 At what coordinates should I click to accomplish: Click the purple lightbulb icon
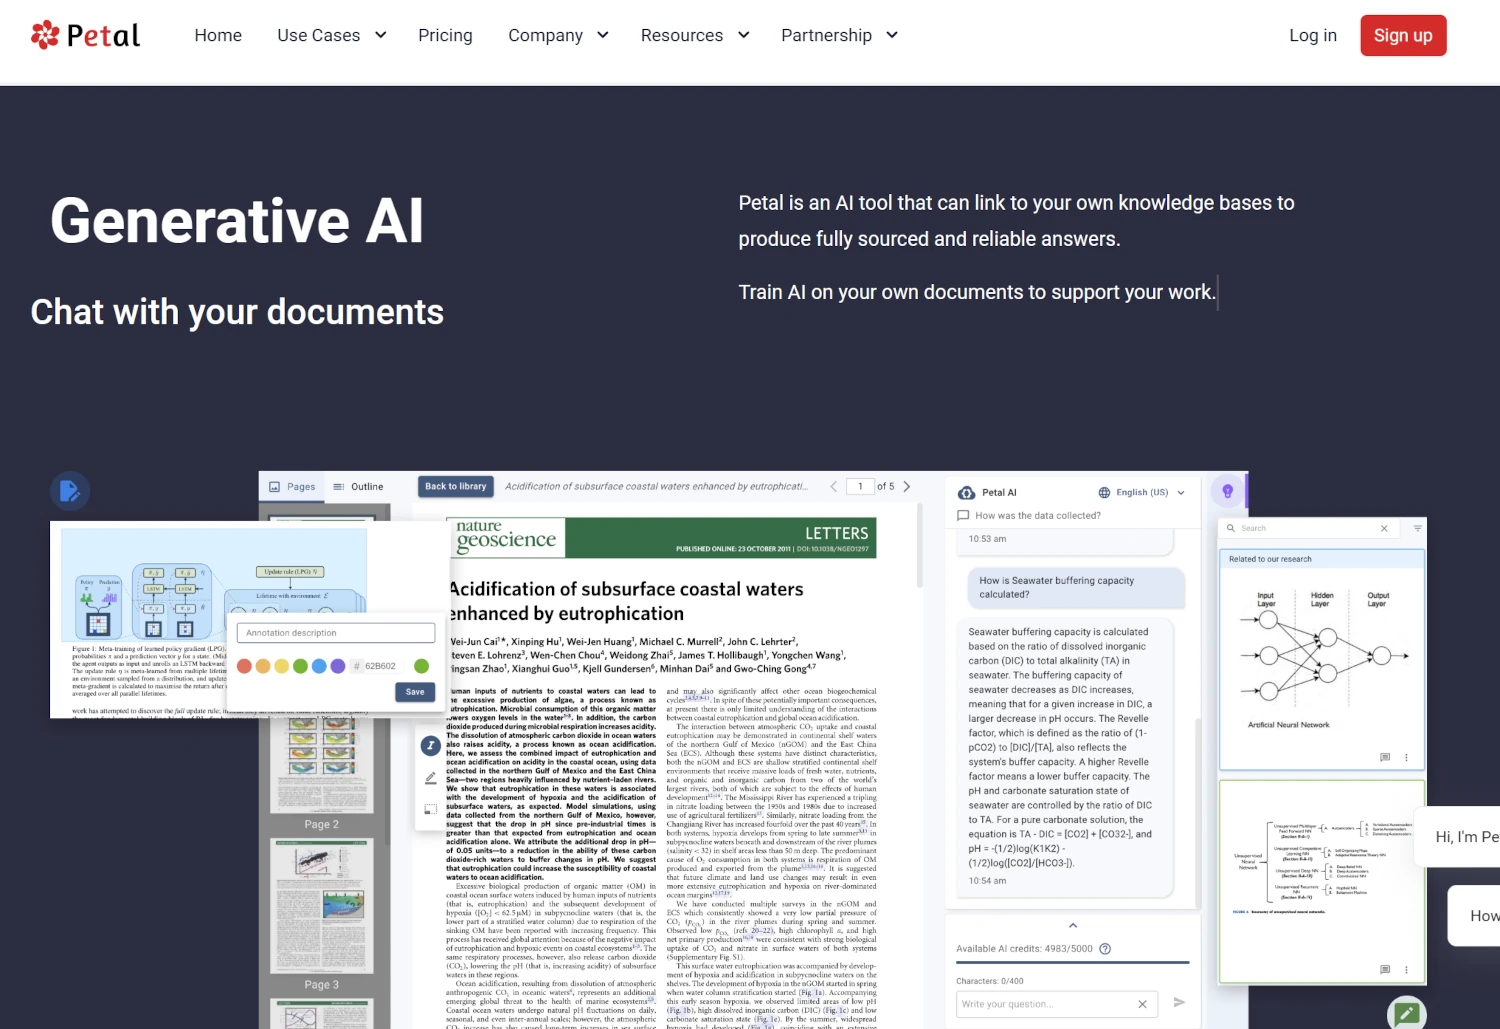1227,491
